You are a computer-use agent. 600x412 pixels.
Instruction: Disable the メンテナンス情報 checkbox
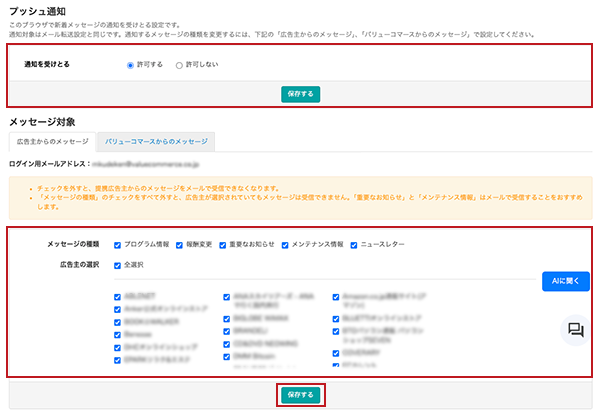(286, 244)
